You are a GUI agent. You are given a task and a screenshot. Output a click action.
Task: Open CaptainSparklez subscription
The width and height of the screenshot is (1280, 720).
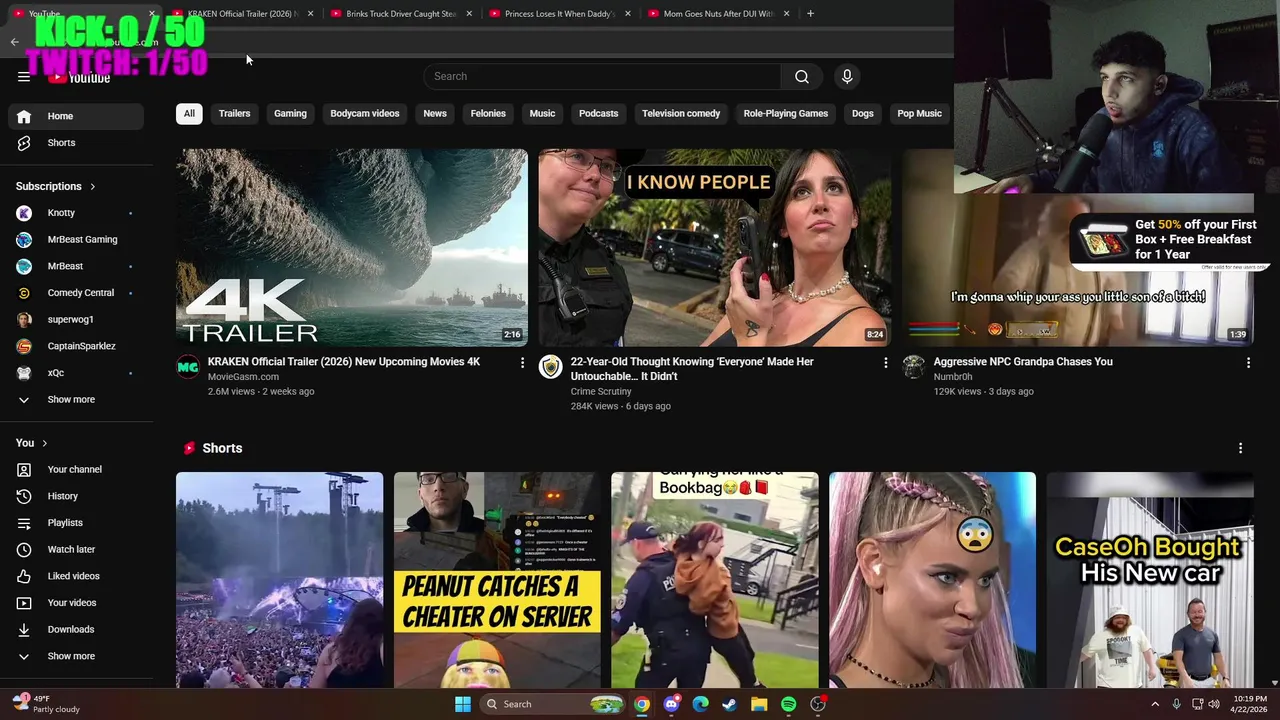[76, 346]
